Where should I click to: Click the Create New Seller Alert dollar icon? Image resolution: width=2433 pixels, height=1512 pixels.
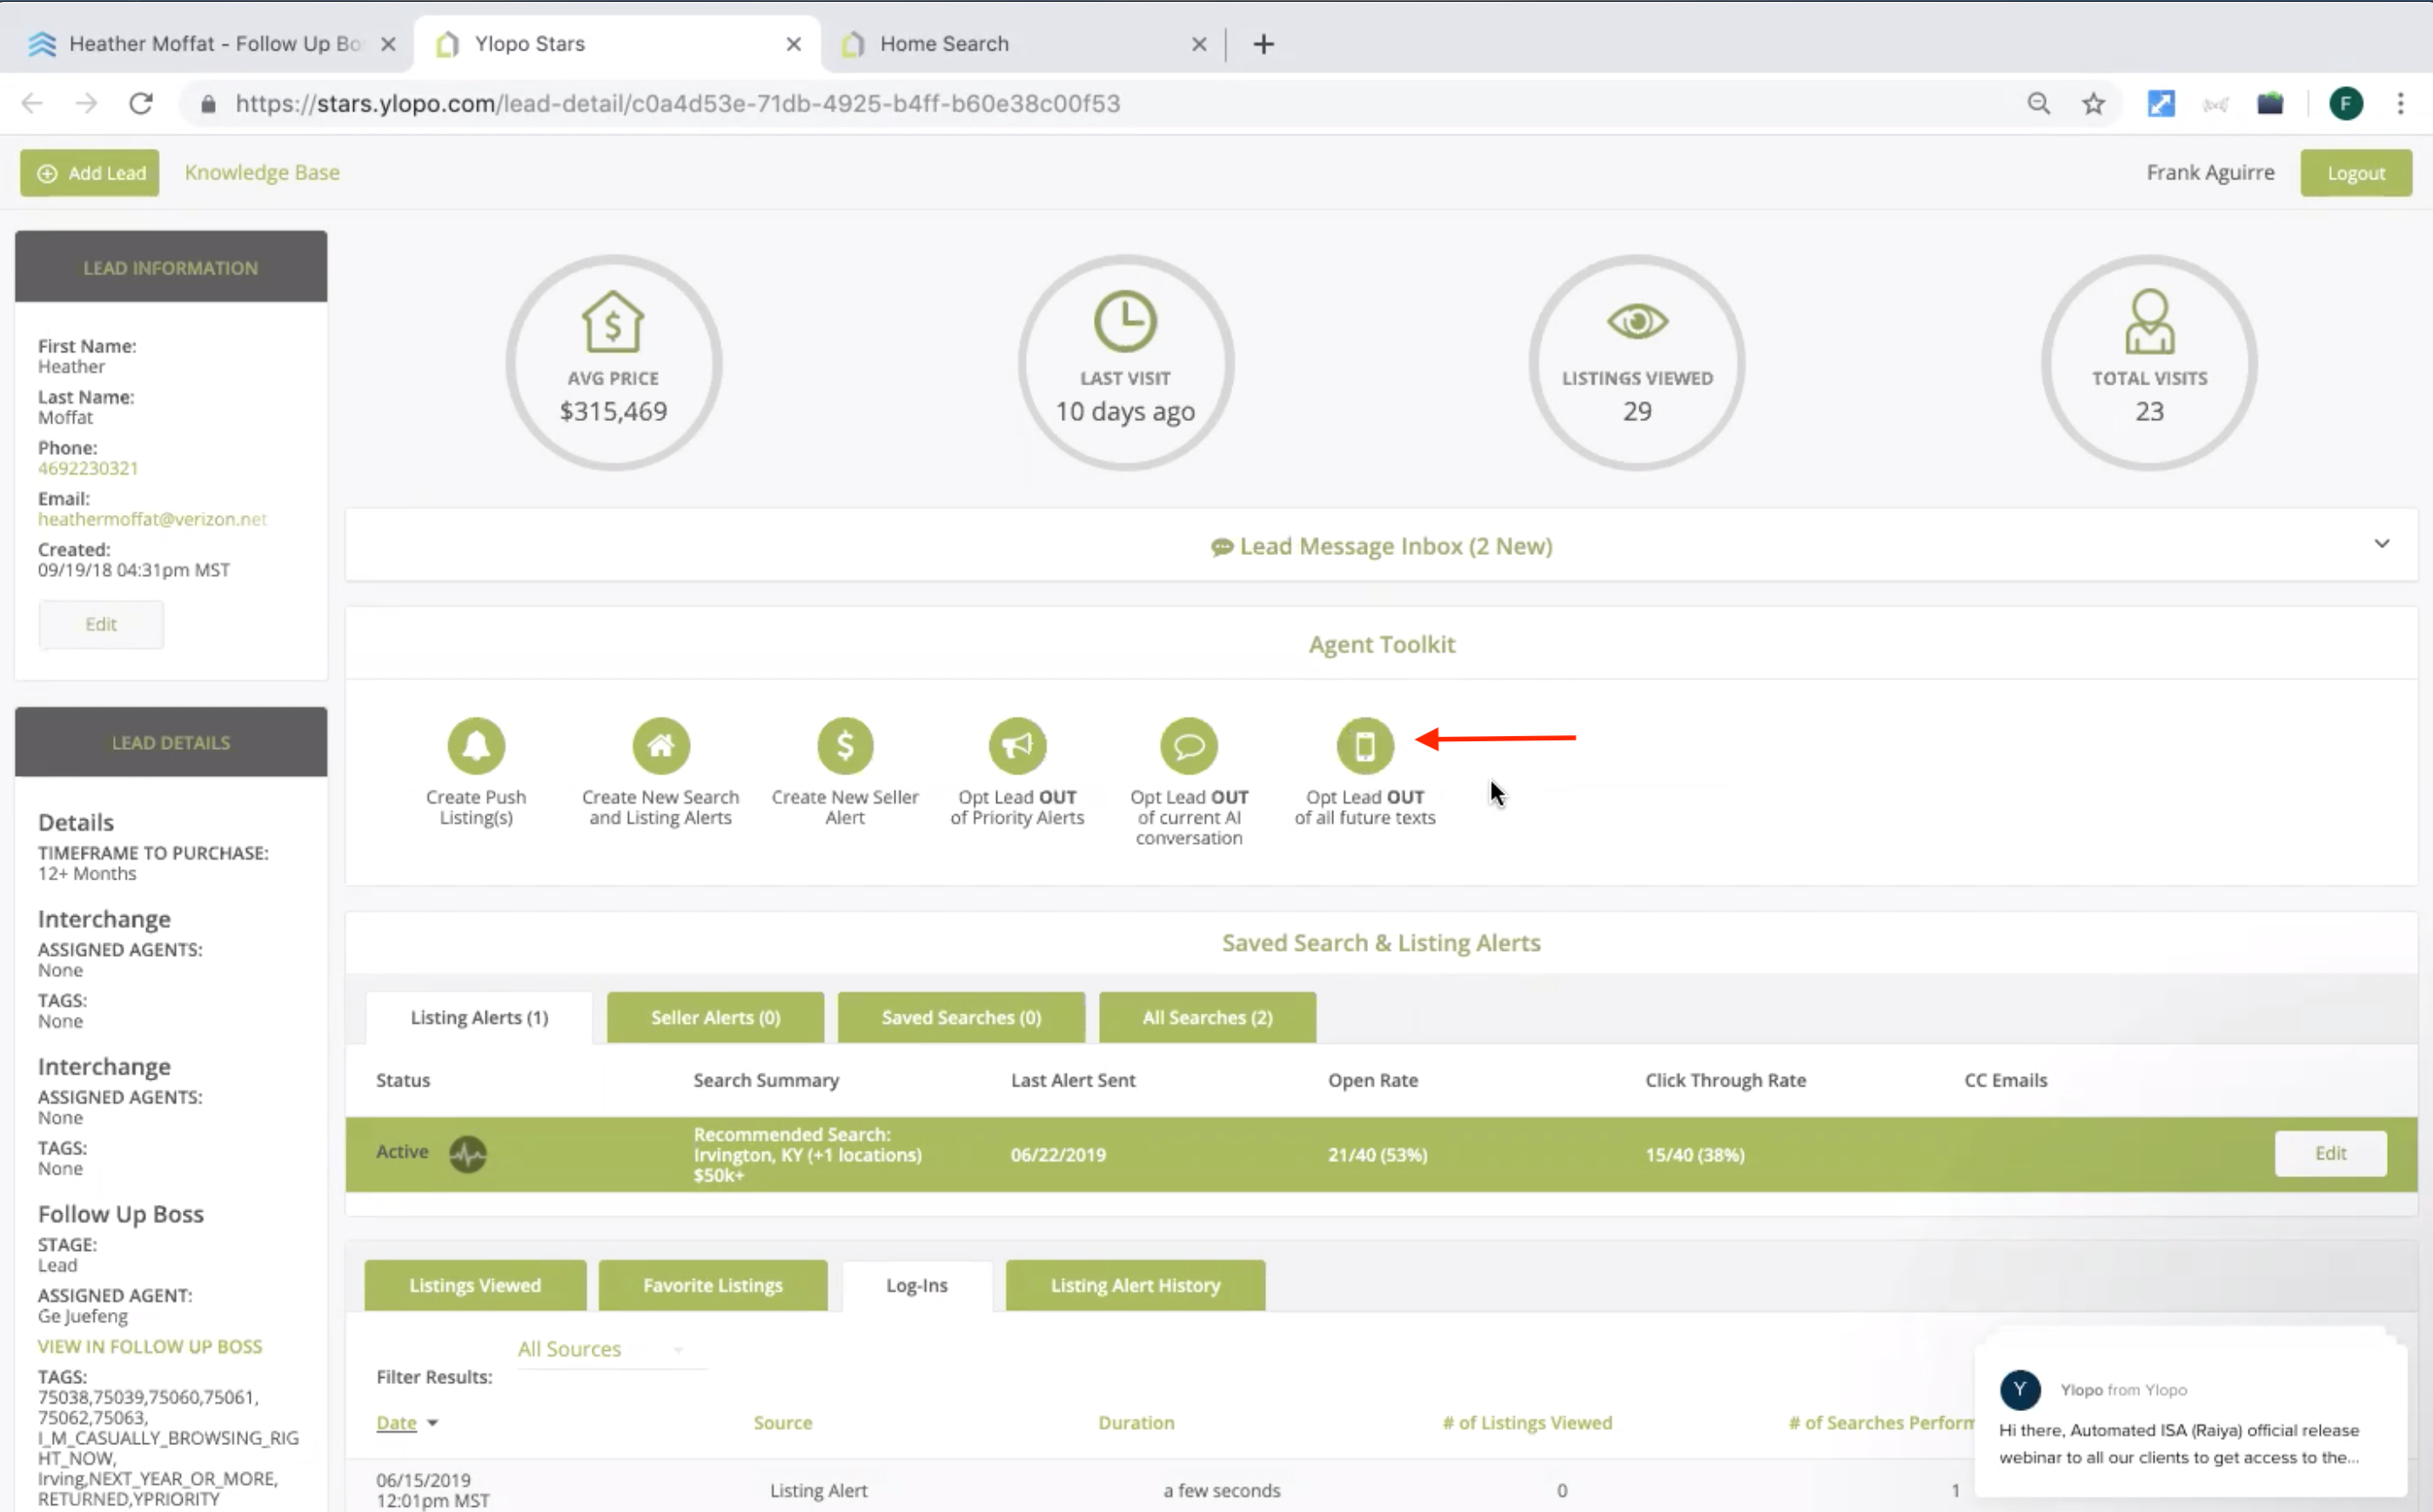(x=845, y=746)
